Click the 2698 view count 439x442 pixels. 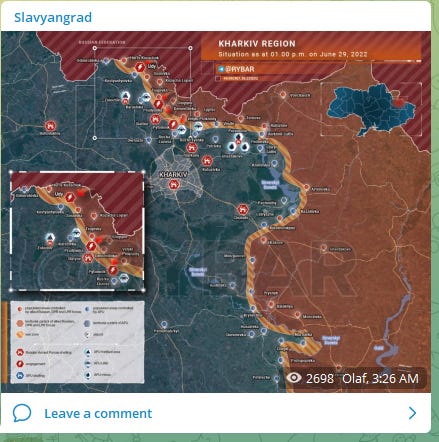pyautogui.click(x=320, y=378)
